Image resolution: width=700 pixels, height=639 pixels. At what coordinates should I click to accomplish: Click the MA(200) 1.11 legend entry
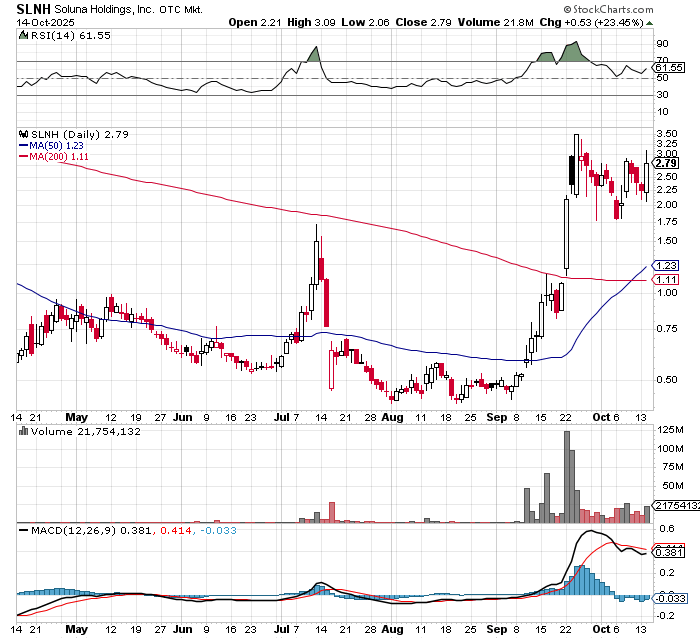(x=54, y=157)
